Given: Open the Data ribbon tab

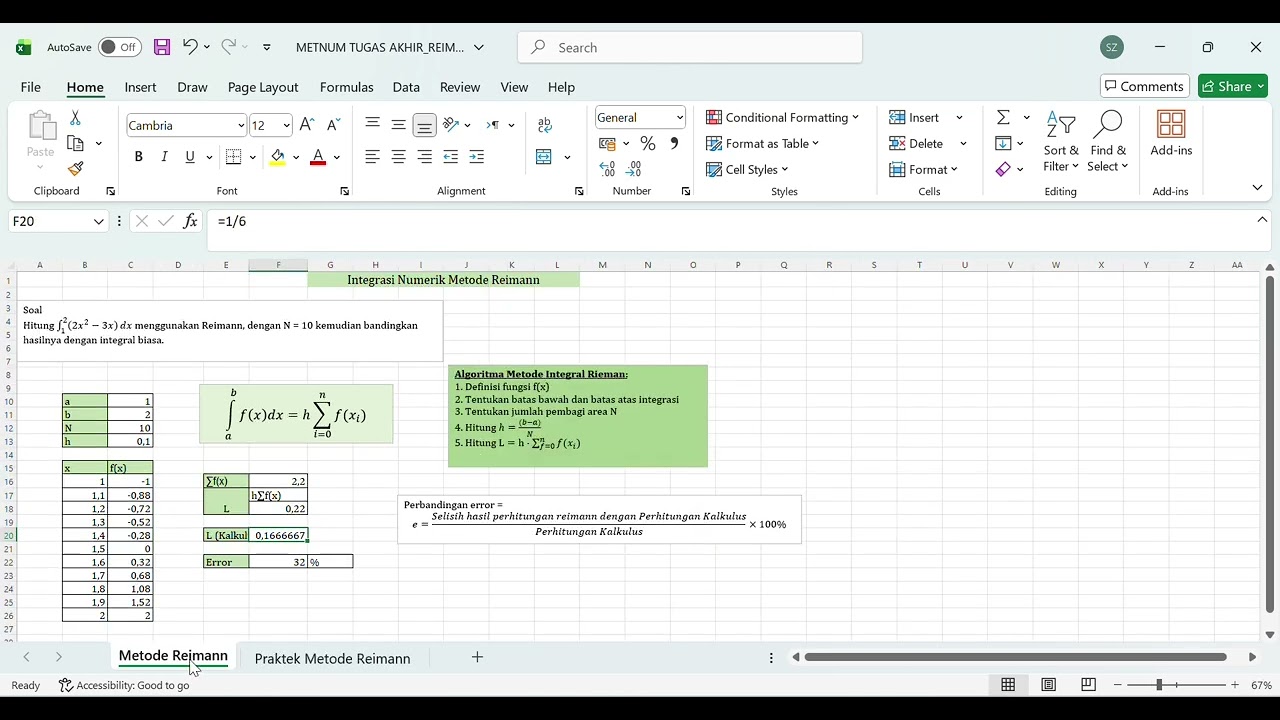Looking at the screenshot, I should tap(406, 87).
